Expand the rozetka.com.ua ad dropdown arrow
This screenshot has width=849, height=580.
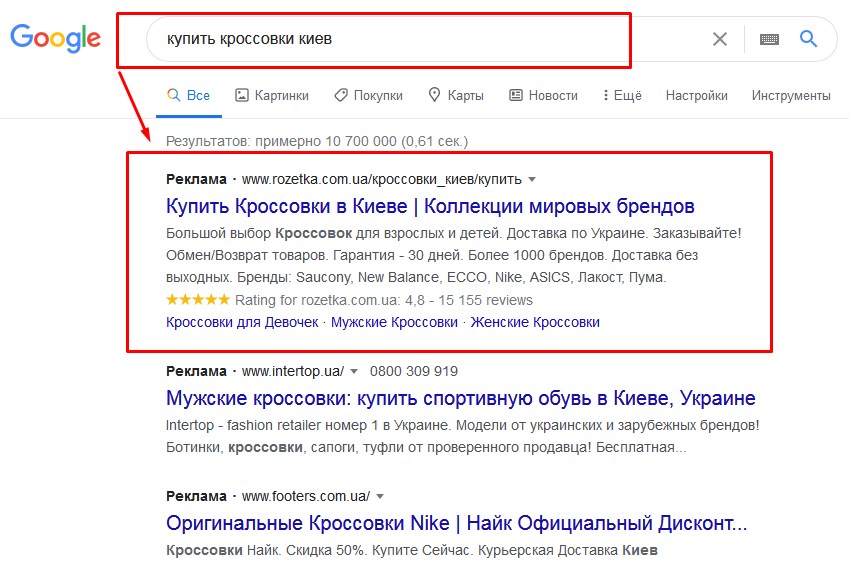[532, 180]
